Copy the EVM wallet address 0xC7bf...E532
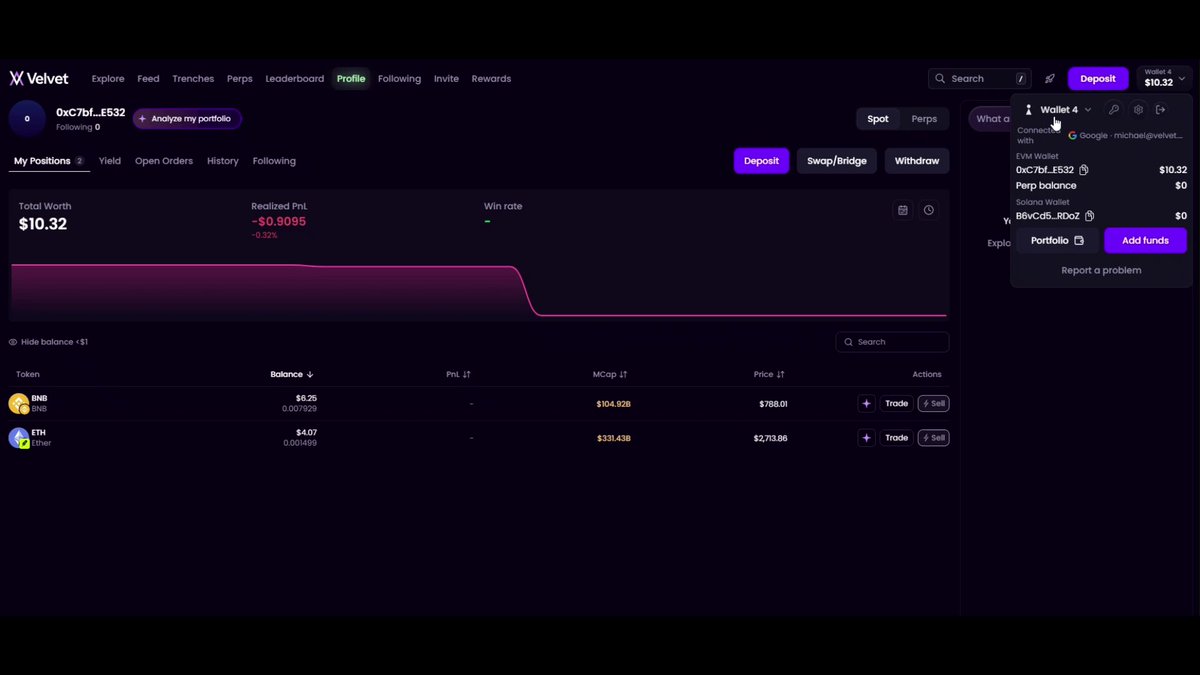Viewport: 1200px width, 675px height. tap(1084, 170)
